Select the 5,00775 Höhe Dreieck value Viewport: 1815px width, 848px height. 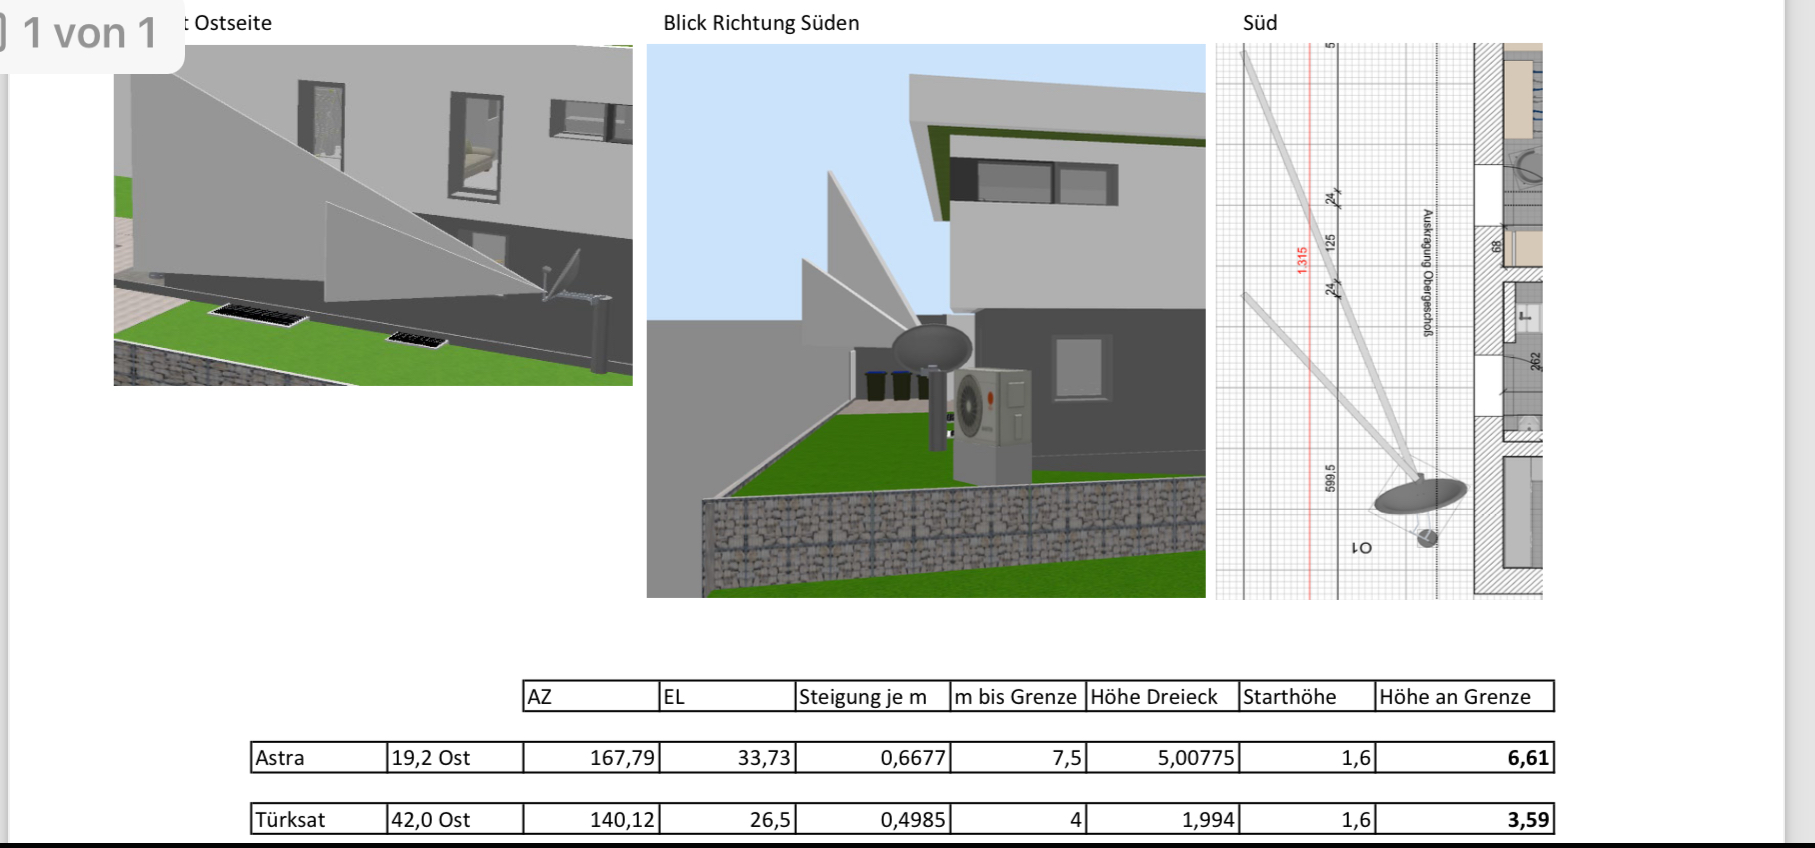[x=1162, y=758]
